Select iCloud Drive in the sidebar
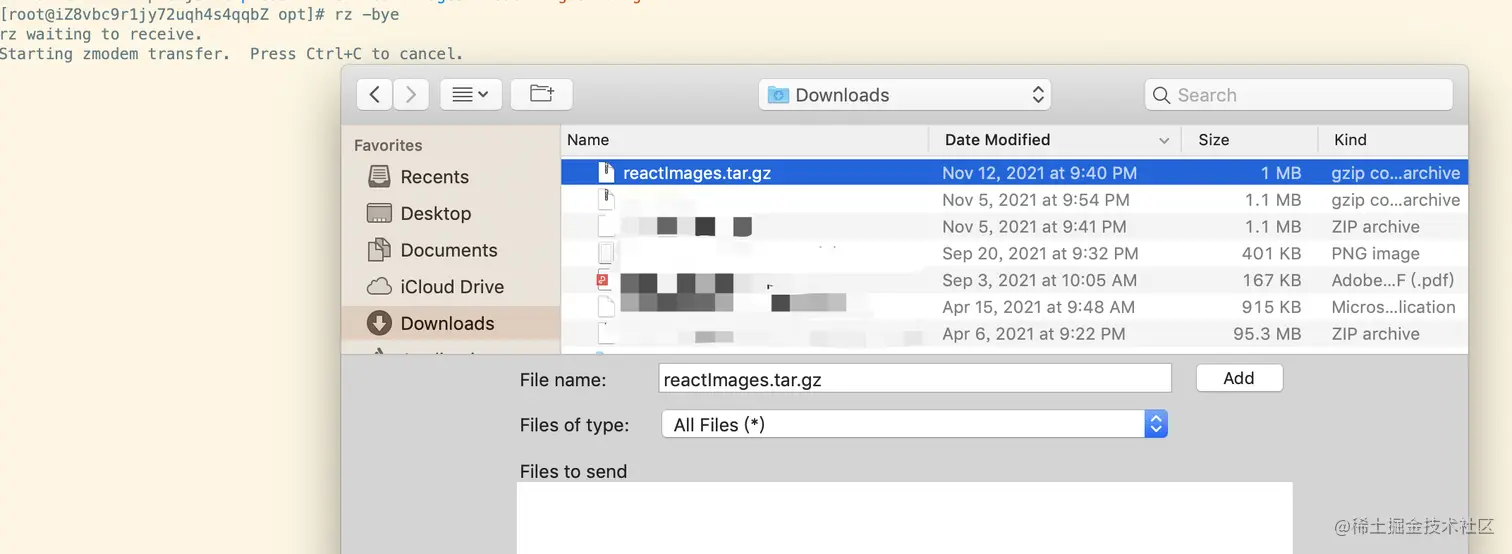 coord(452,287)
